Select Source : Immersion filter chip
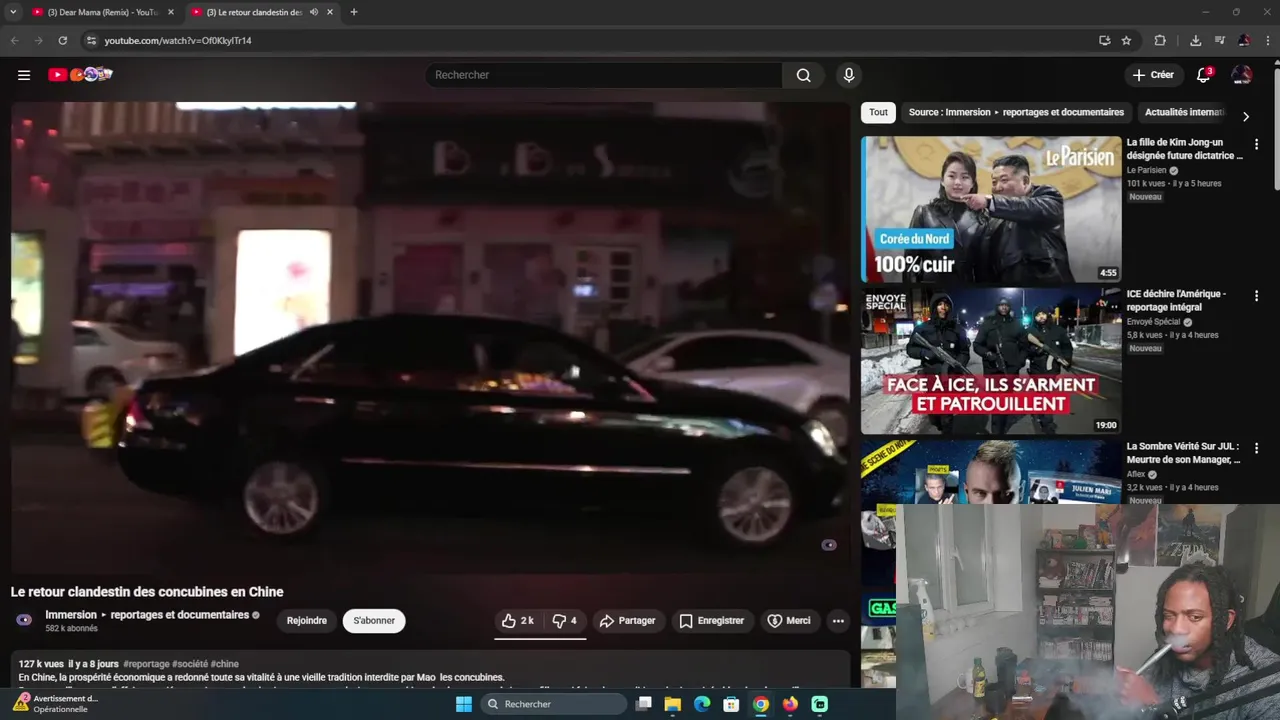Viewport: 1280px width, 720px height. tap(1016, 112)
